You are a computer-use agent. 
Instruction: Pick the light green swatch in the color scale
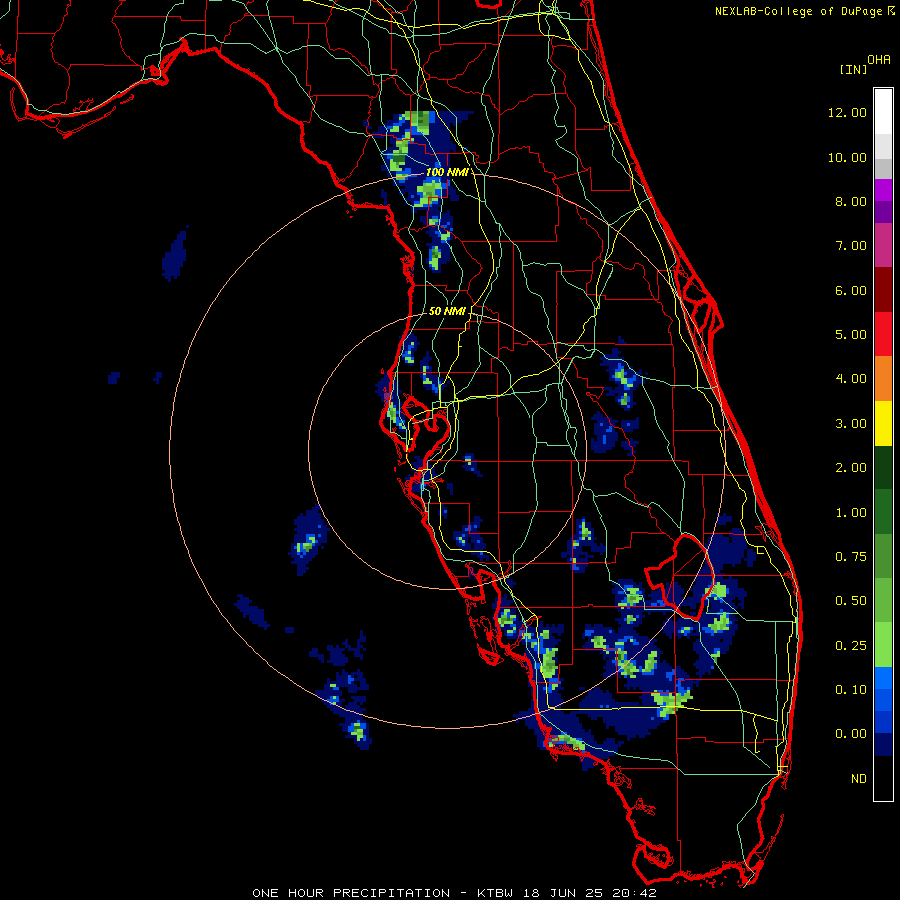pos(883,645)
